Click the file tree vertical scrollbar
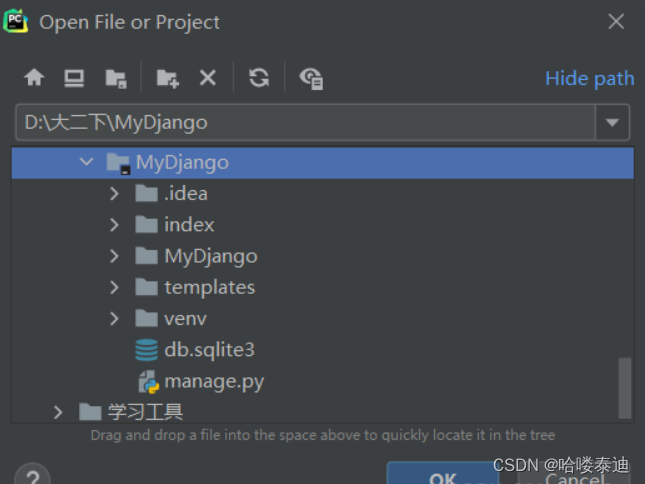The height and width of the screenshot is (484, 645). point(625,388)
